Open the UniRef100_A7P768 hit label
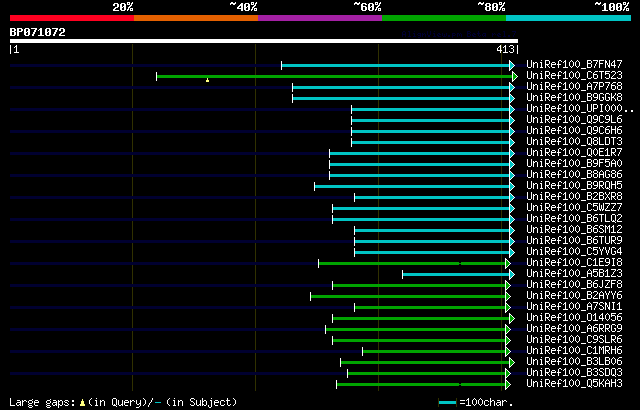The height and width of the screenshot is (410, 640). pos(574,86)
